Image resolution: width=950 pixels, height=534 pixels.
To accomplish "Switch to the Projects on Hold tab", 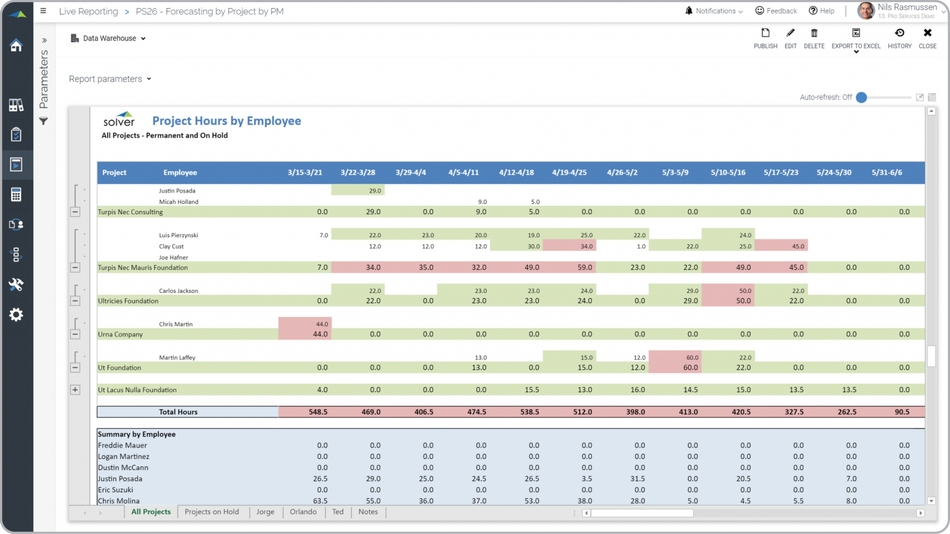I will [212, 512].
